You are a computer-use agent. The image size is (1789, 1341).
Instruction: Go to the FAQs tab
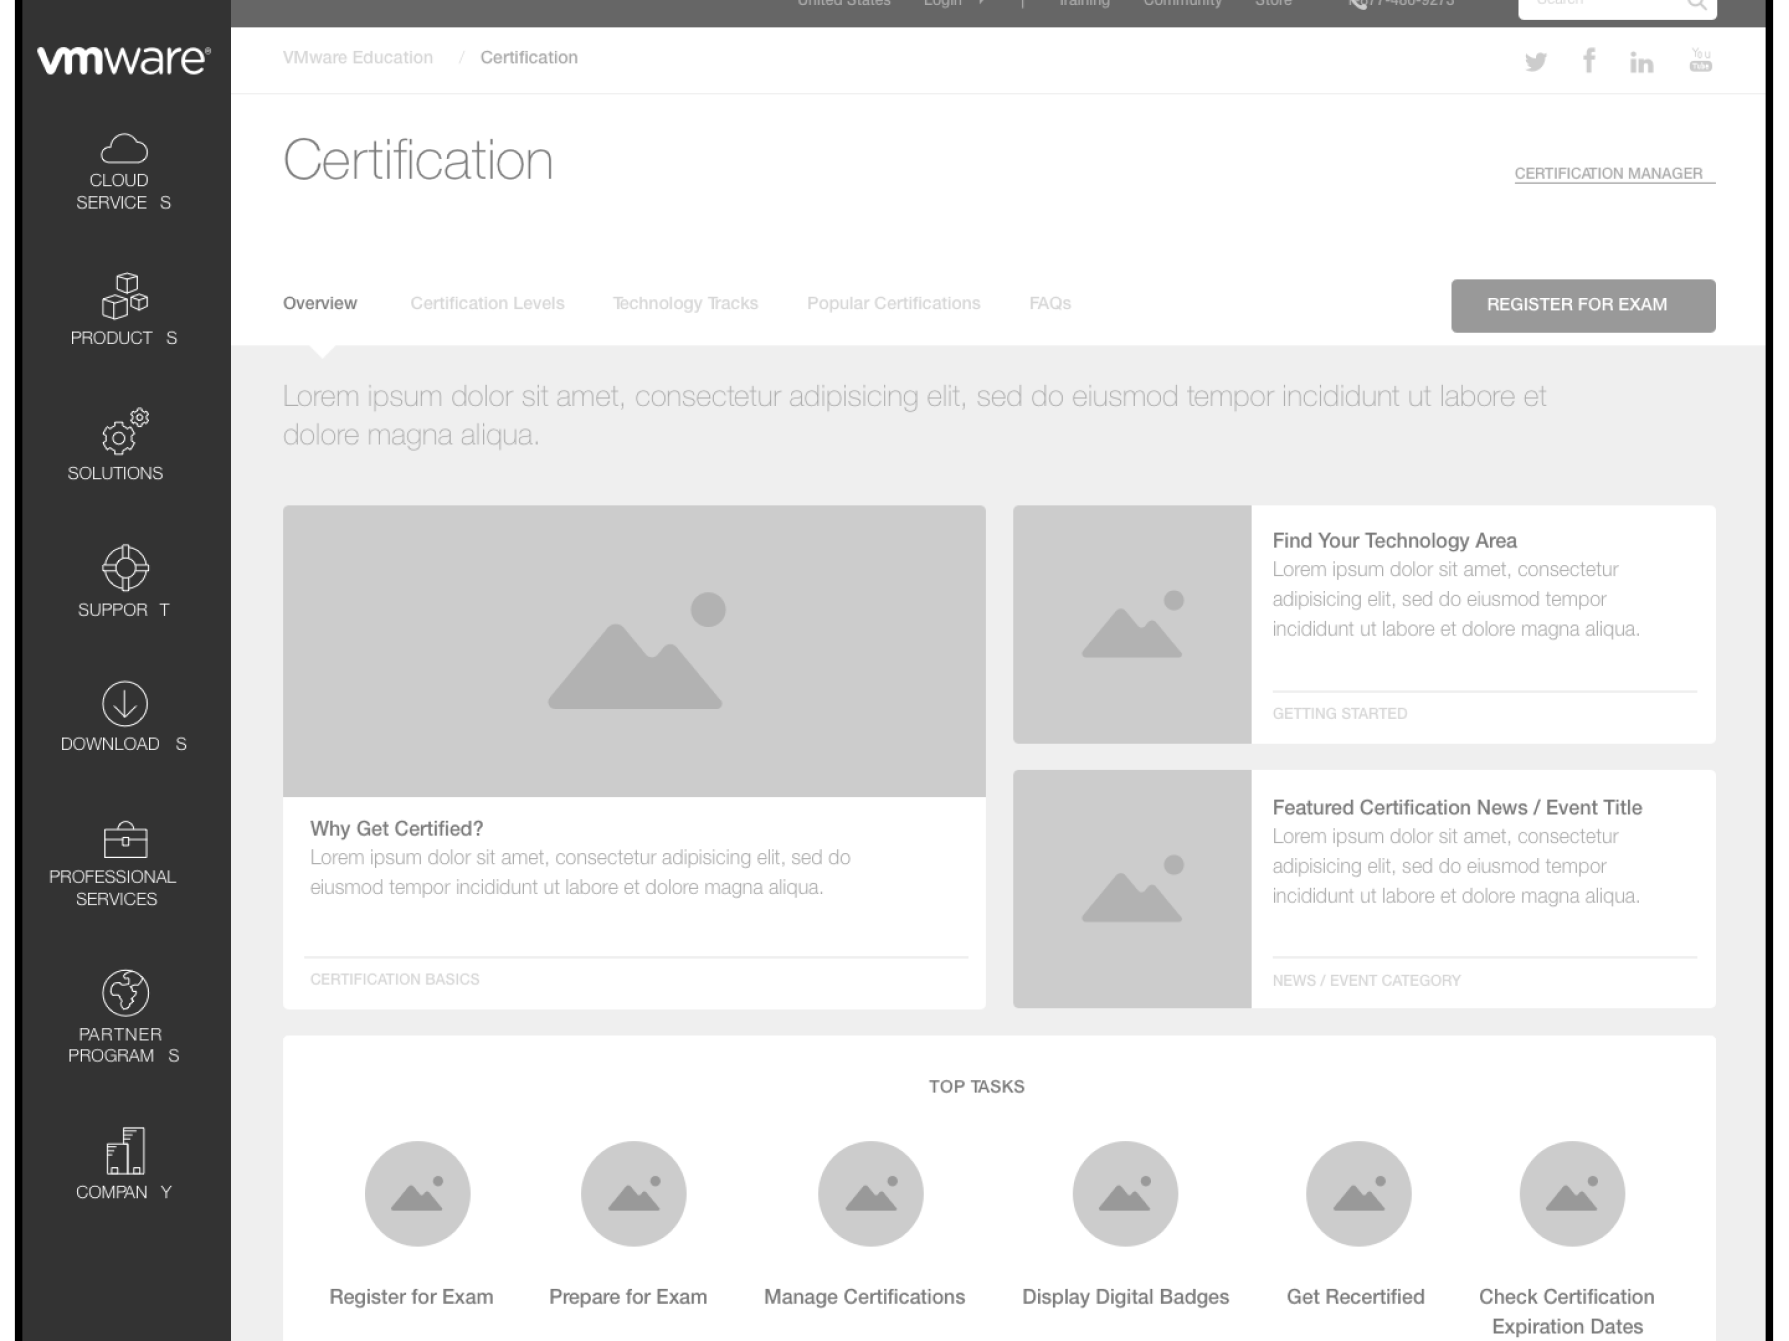tap(1050, 303)
